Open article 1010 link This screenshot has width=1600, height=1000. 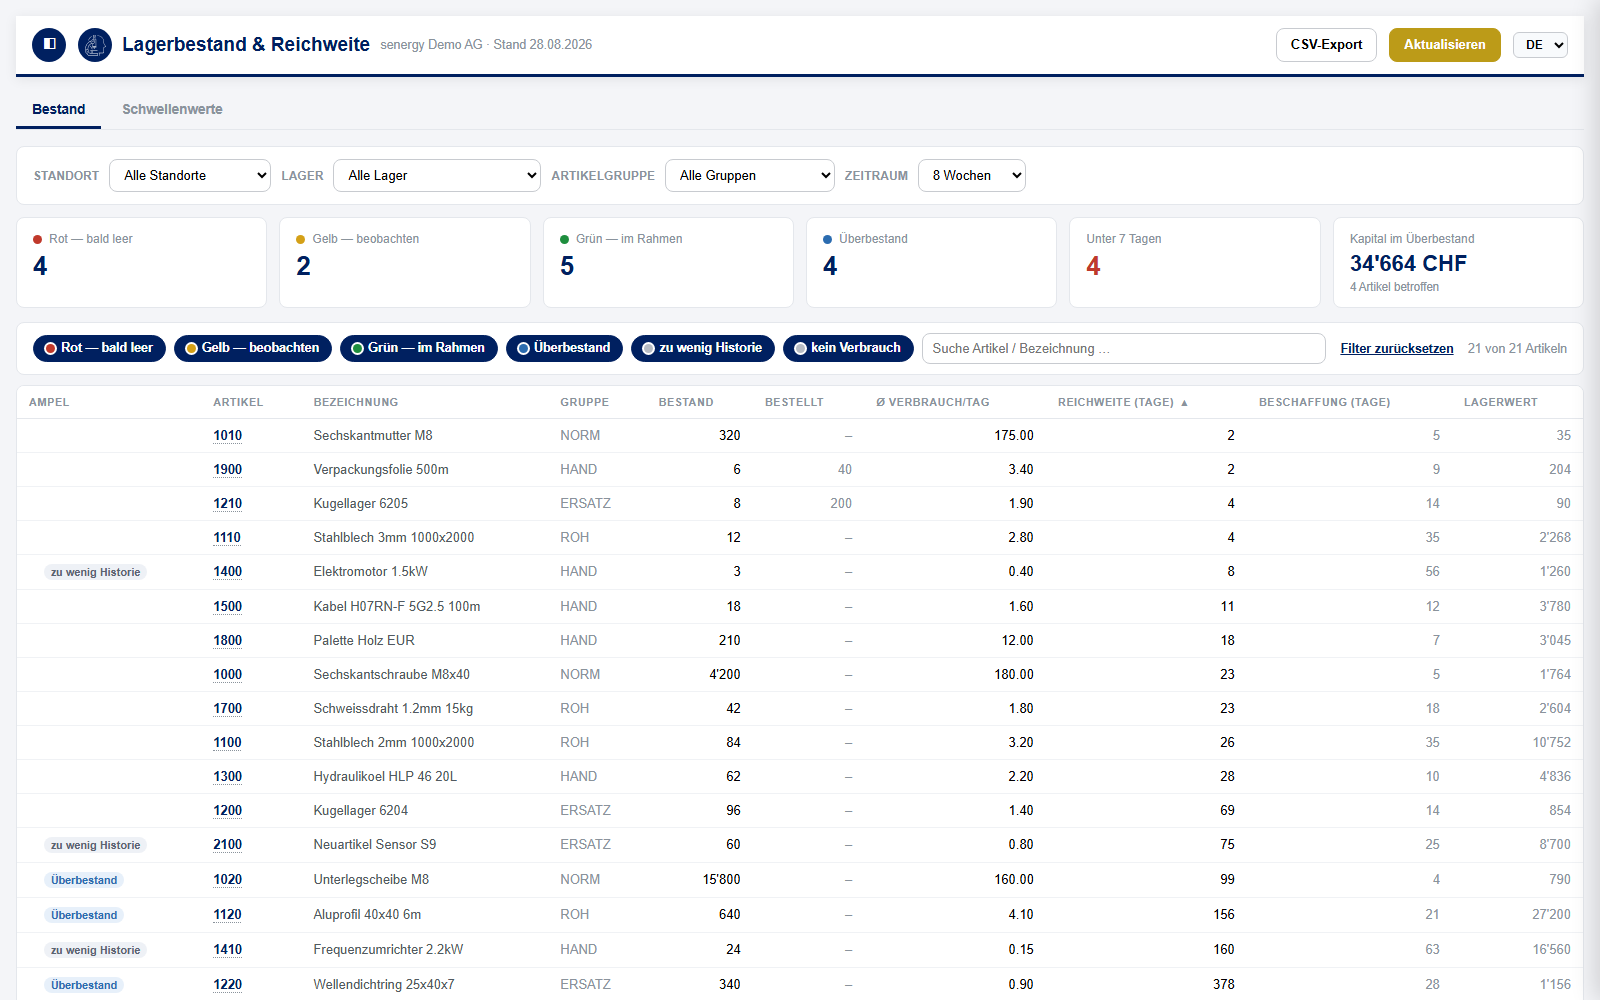(228, 436)
